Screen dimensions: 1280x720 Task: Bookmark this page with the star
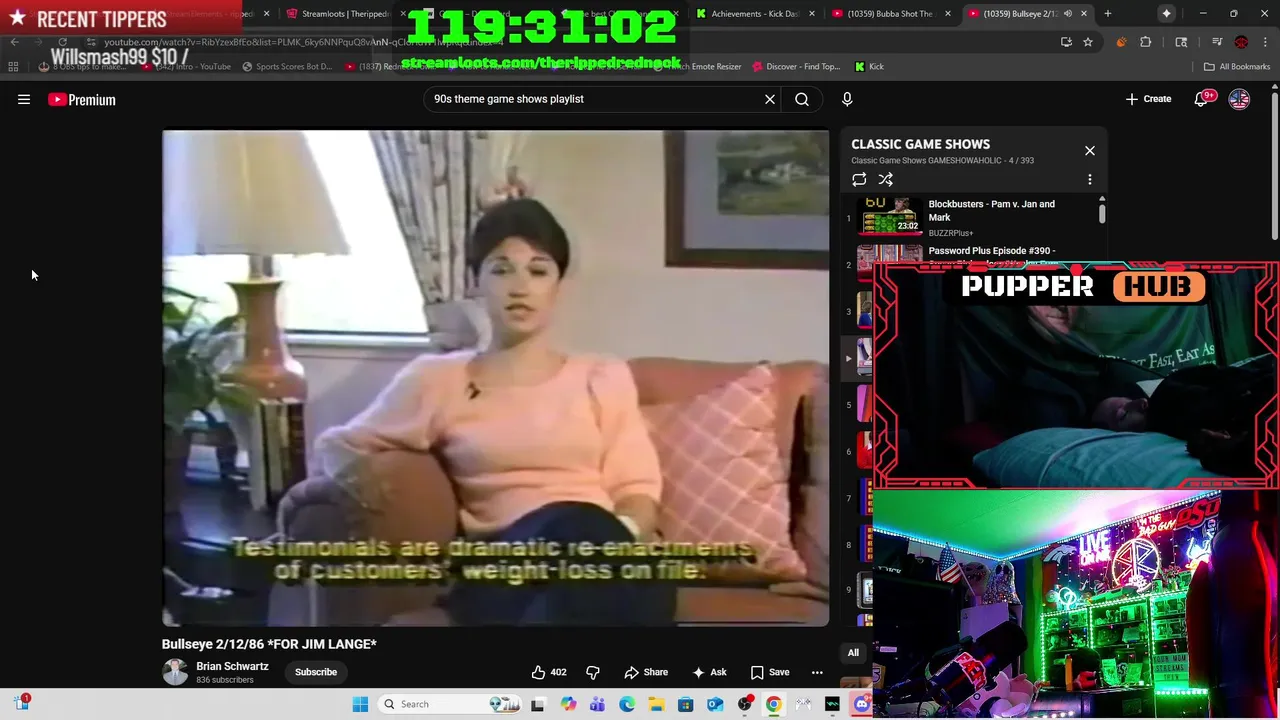coord(1088,42)
